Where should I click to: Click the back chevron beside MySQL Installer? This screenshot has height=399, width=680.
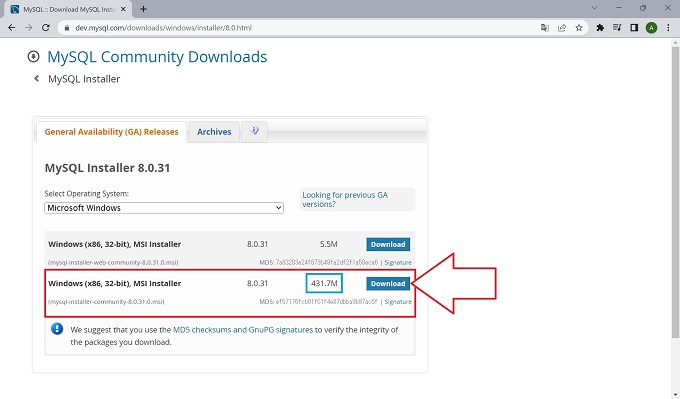tap(36, 78)
